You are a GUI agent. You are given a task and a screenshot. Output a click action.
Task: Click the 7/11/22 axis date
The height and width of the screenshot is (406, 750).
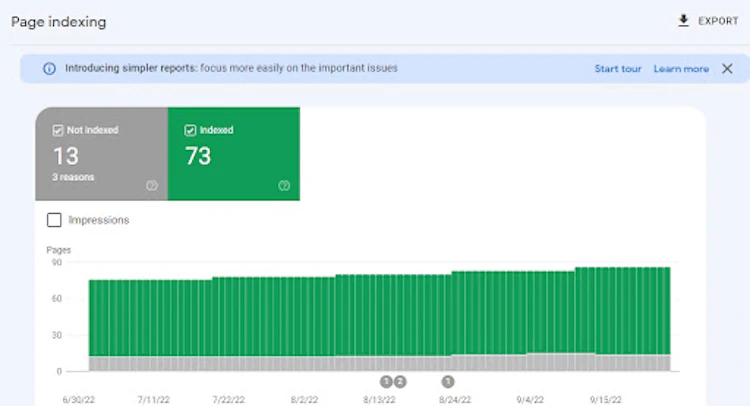(154, 400)
